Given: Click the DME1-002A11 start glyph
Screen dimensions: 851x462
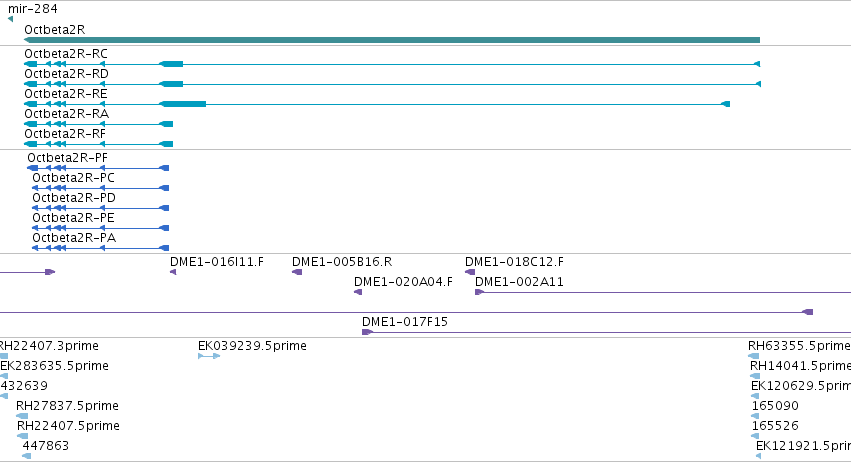Looking at the screenshot, I should 479,292.
